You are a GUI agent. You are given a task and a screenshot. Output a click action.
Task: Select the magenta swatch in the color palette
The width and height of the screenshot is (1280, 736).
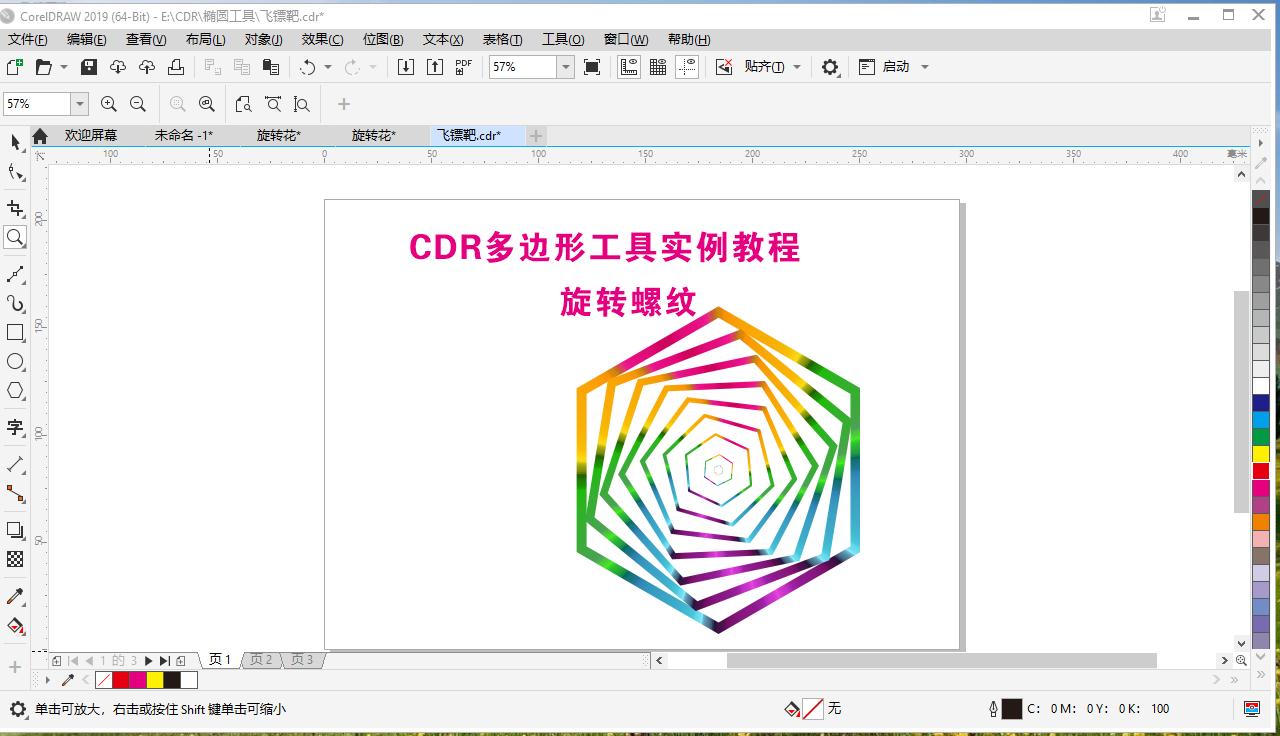point(1262,487)
